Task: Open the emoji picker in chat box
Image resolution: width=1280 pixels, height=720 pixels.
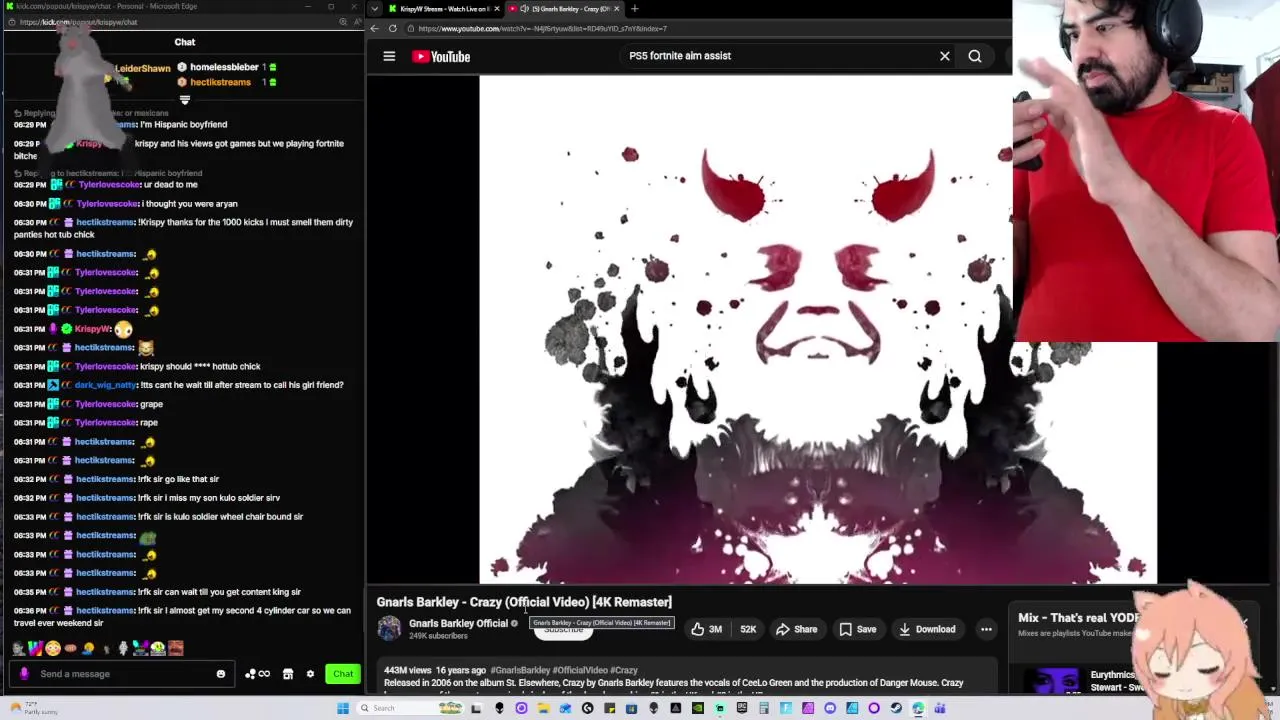Action: [220, 674]
